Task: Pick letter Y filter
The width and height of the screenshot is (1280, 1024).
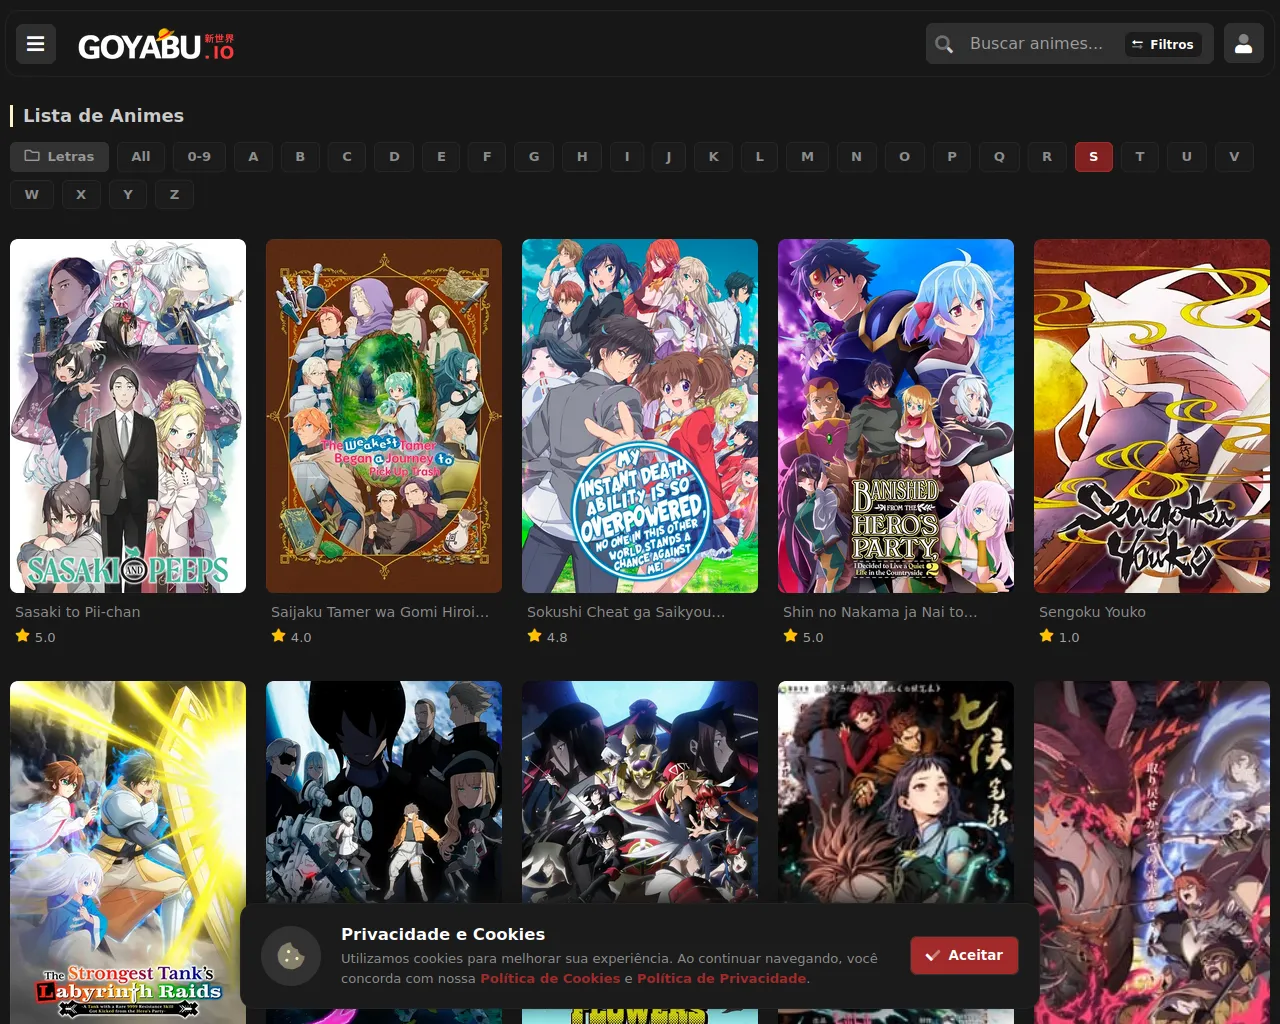Action: 128,194
